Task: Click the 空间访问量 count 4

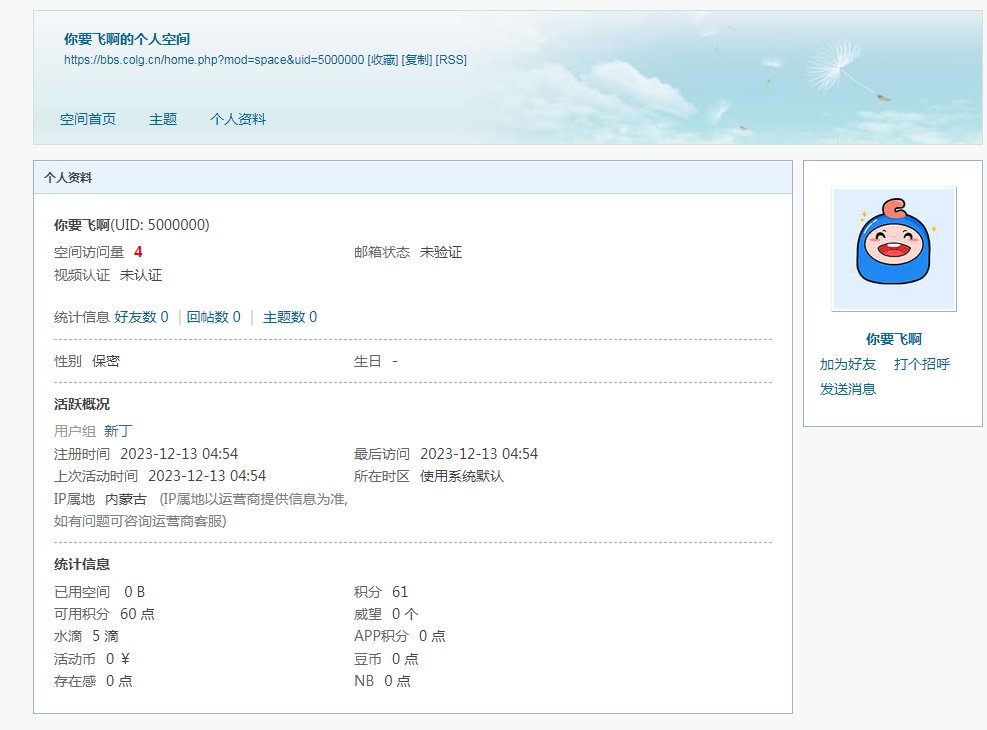Action: coord(138,252)
